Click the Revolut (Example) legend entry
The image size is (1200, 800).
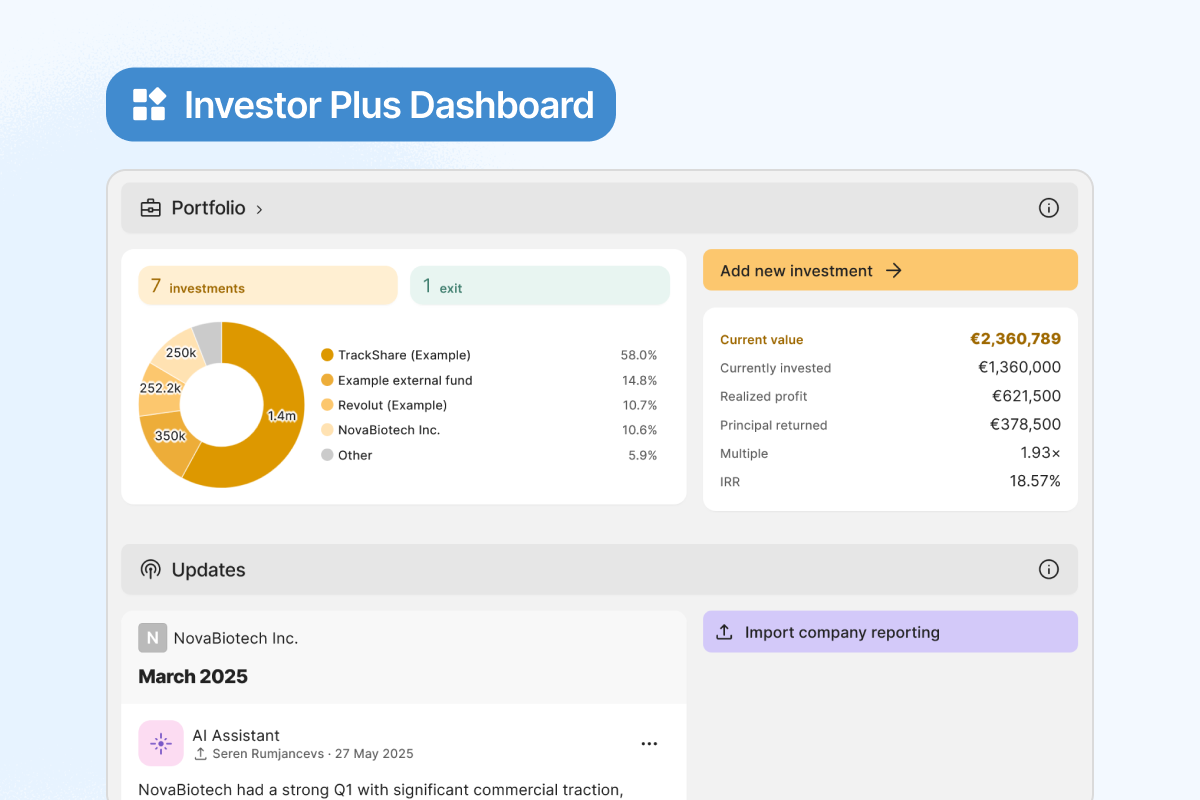point(392,405)
